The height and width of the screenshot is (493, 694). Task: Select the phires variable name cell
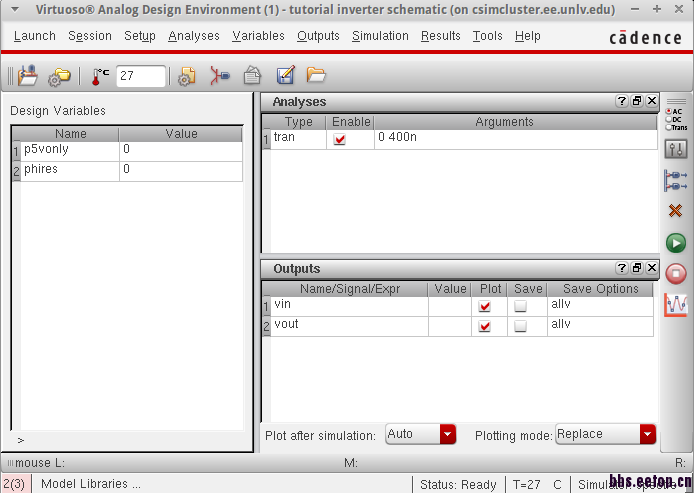pyautogui.click(x=70, y=171)
